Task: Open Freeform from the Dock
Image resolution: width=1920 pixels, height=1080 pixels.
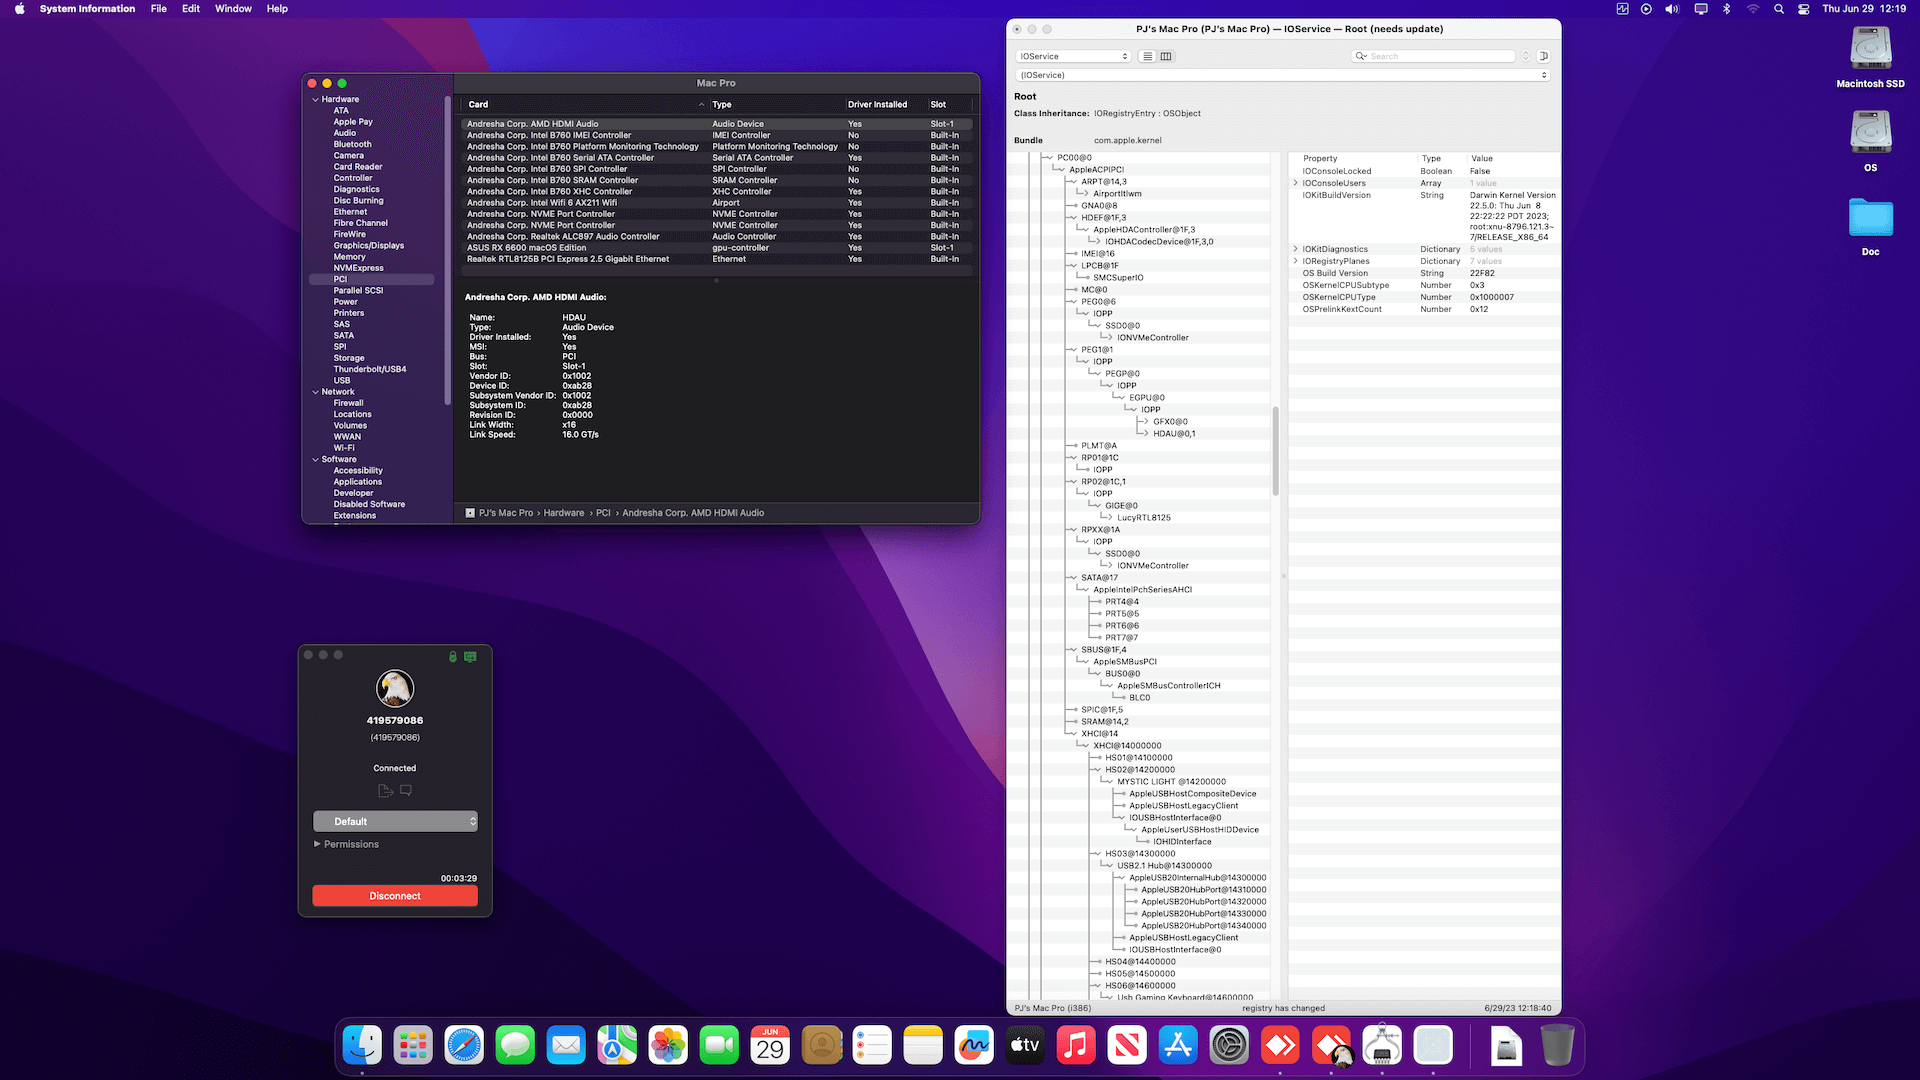Action: (974, 1046)
